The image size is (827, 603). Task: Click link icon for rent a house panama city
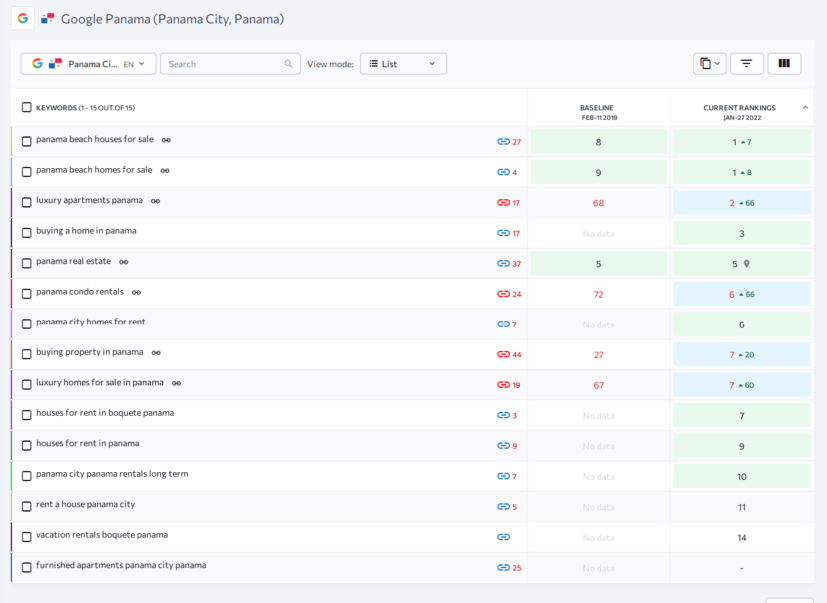coord(503,506)
